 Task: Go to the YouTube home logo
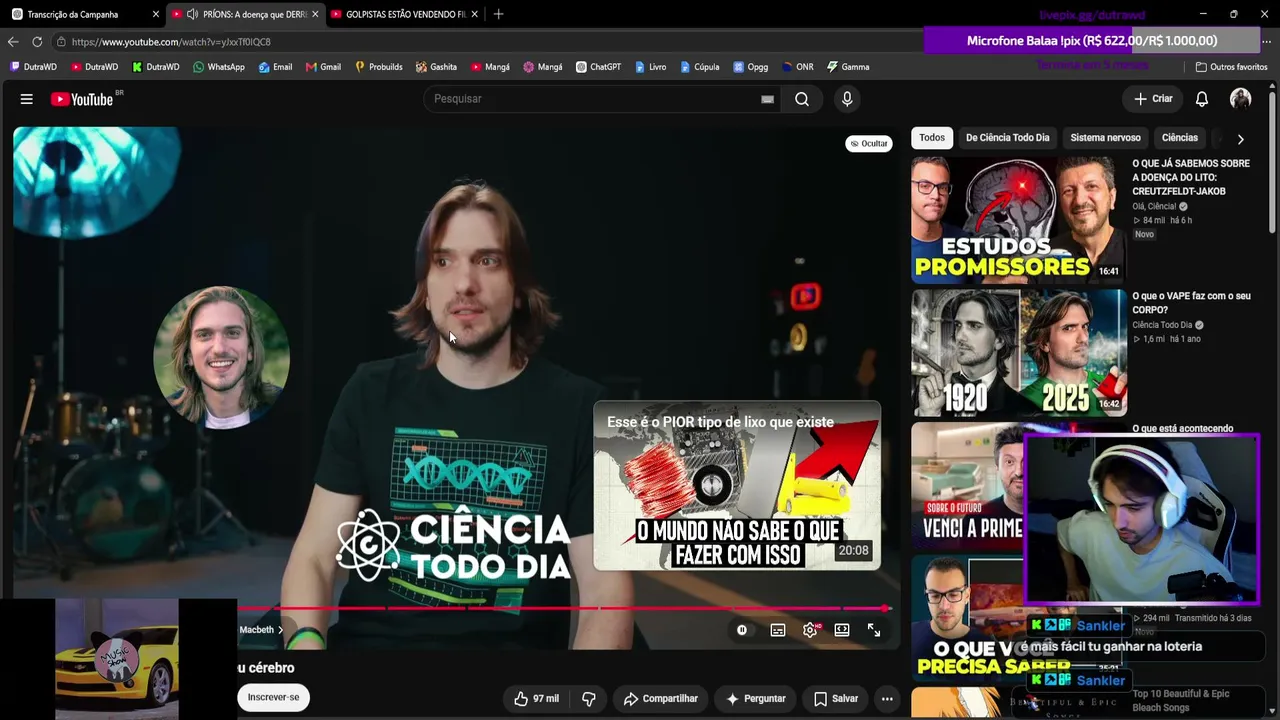[x=82, y=99]
